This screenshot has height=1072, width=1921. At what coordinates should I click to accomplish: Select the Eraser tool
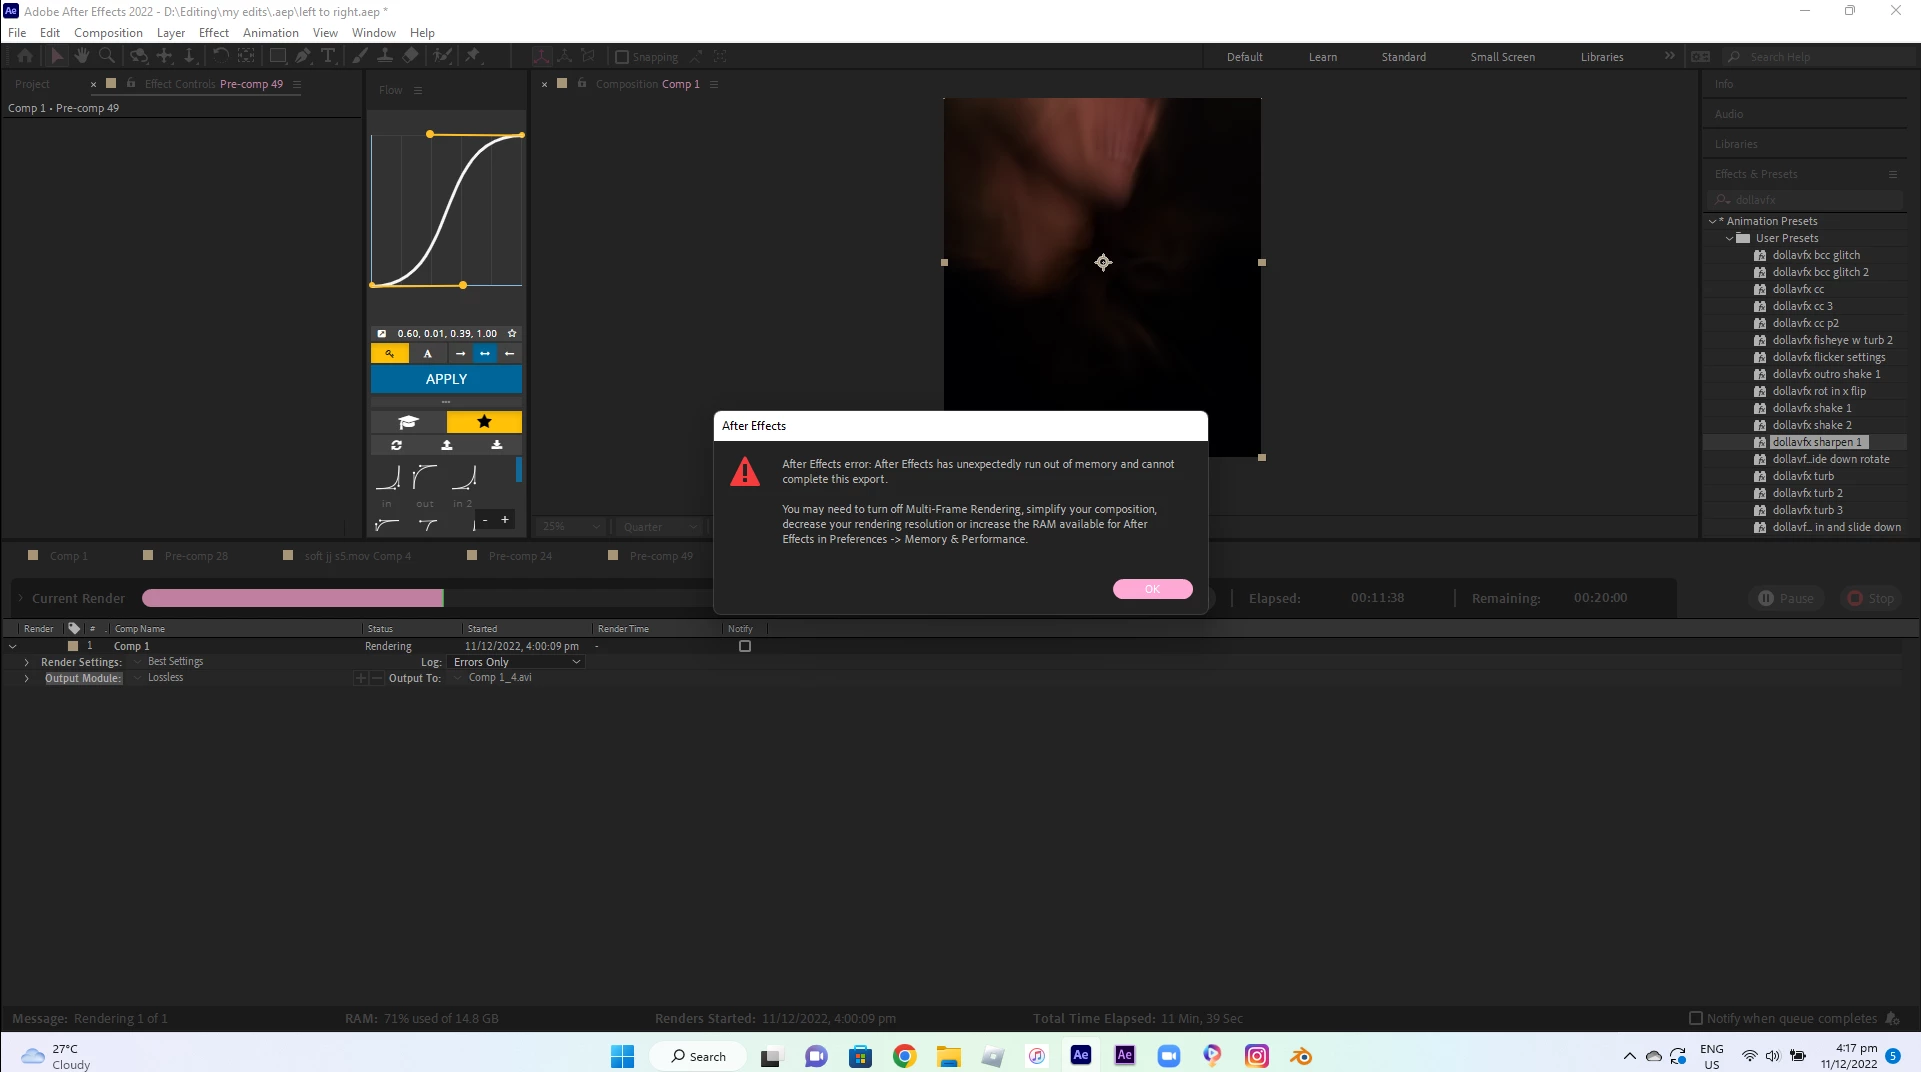pyautogui.click(x=410, y=57)
